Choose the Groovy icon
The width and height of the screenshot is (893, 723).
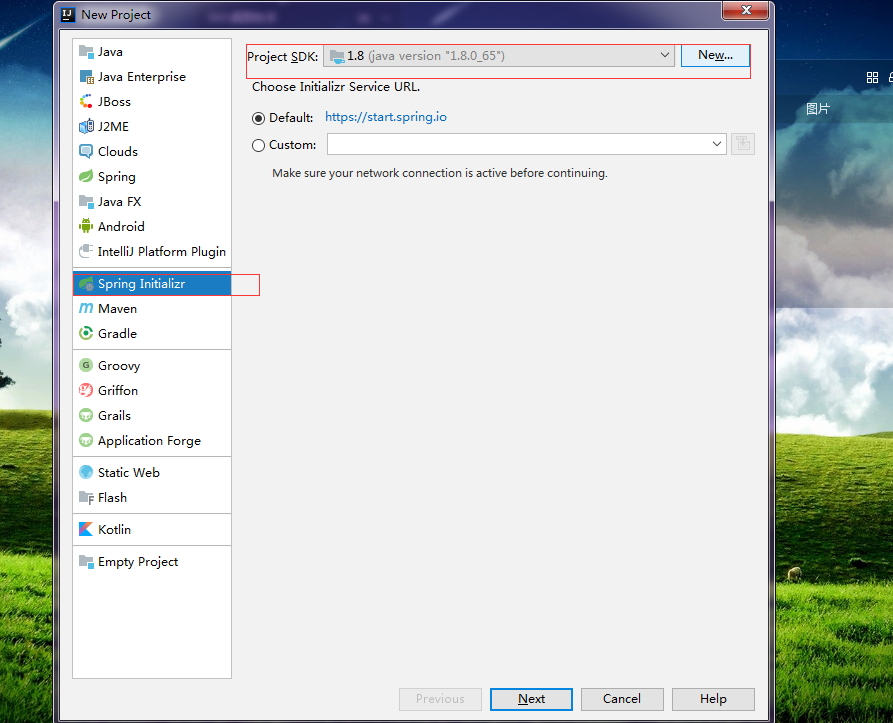click(86, 365)
